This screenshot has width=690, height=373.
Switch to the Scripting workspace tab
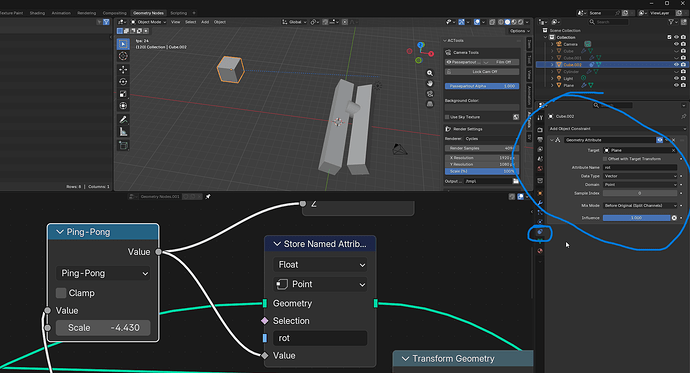pos(179,13)
